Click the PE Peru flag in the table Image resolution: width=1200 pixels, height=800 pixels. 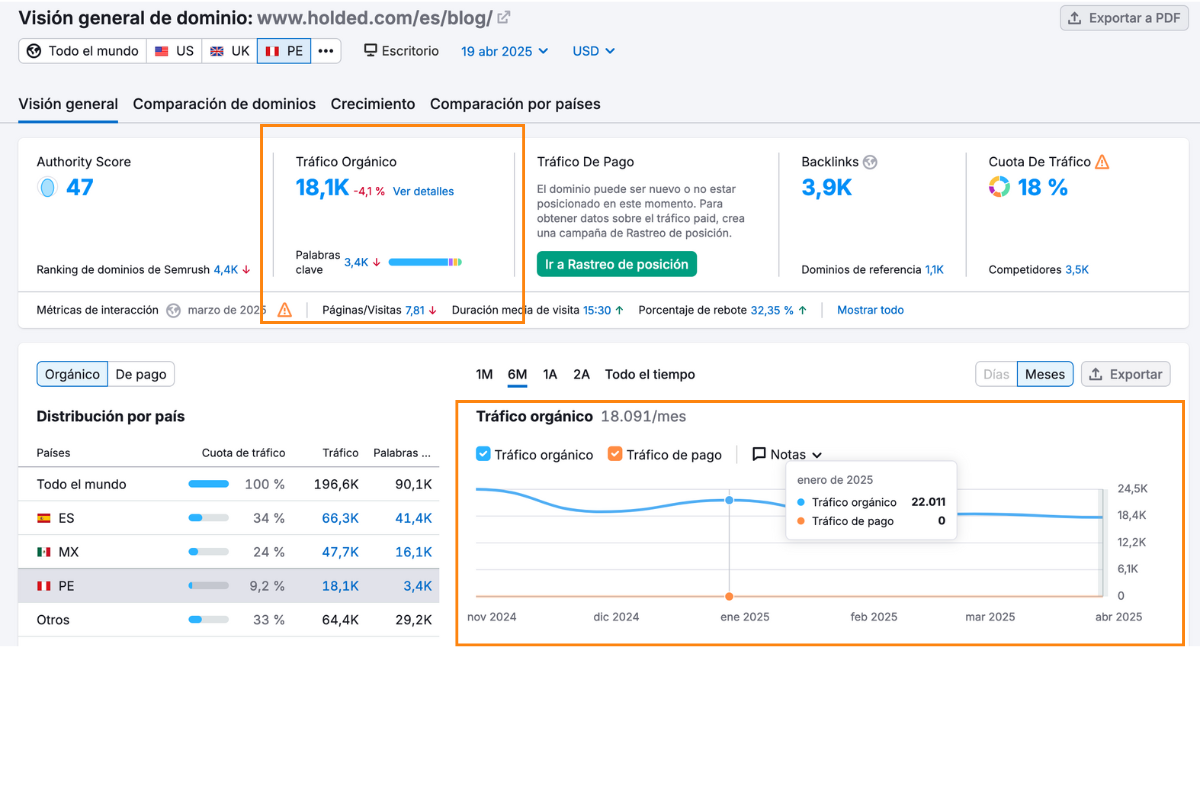click(44, 586)
